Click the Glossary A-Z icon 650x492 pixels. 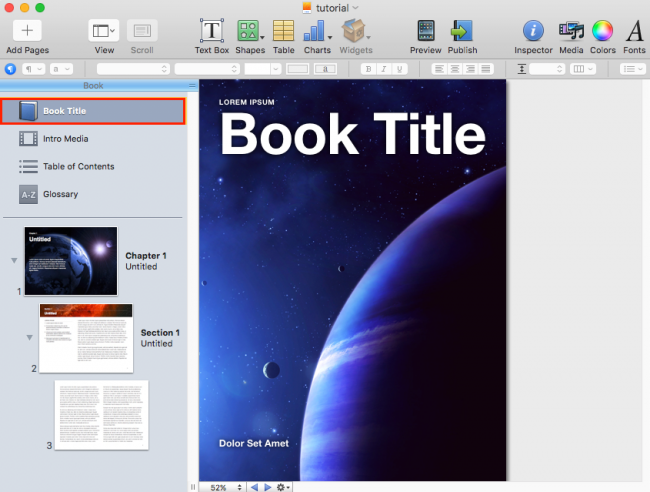[x=28, y=194]
